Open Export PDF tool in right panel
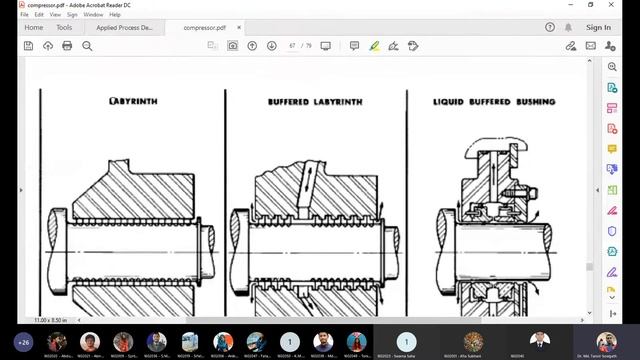The width and height of the screenshot is (640, 360). coord(612,88)
